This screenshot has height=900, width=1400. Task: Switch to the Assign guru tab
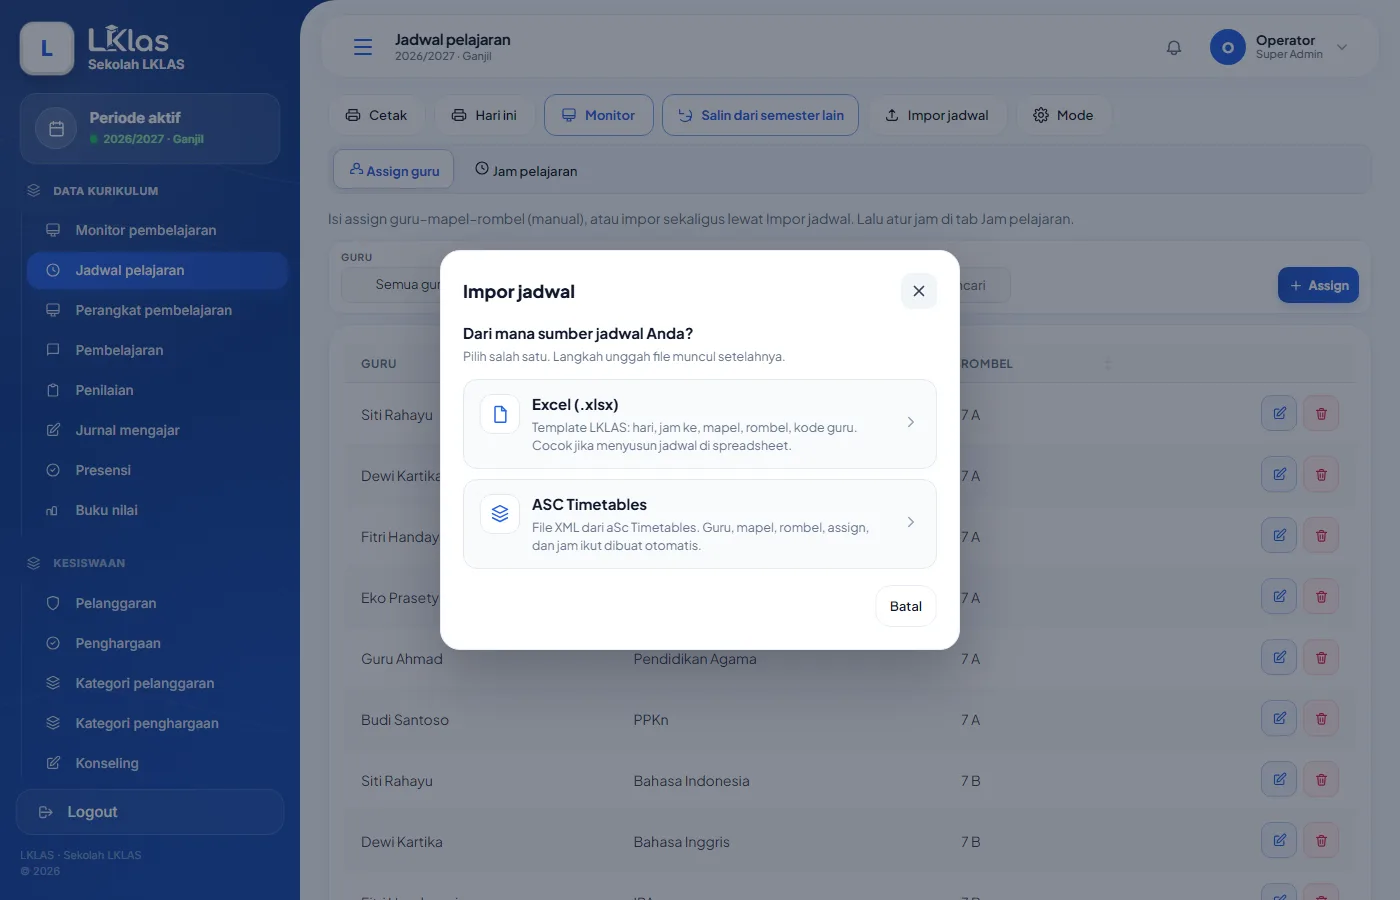click(394, 170)
